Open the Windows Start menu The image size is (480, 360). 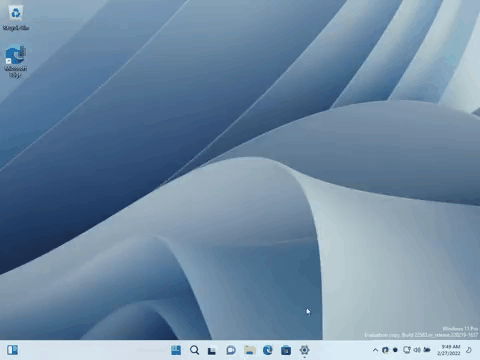click(x=176, y=350)
